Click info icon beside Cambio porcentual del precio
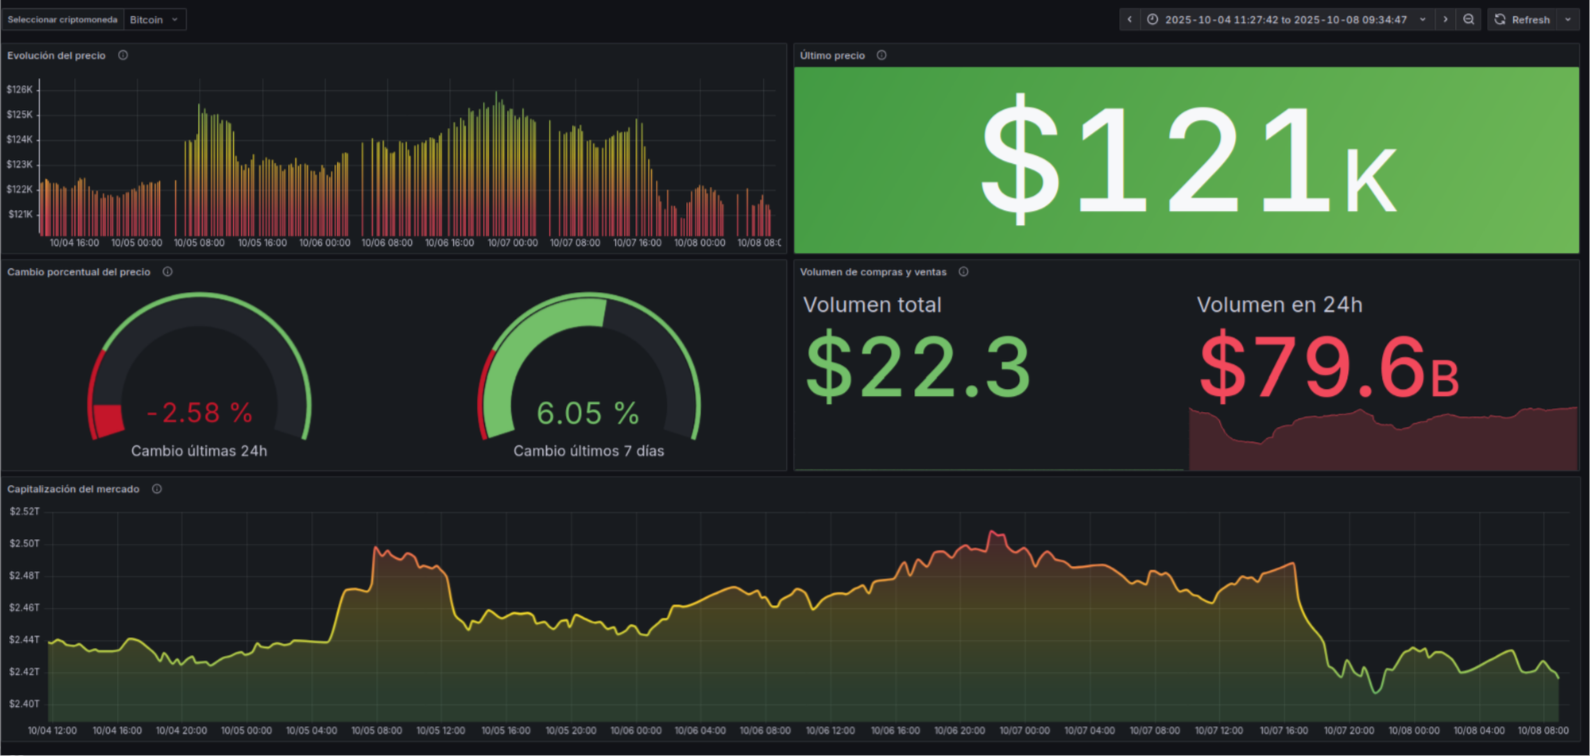This screenshot has height=756, width=1590. click(x=167, y=272)
